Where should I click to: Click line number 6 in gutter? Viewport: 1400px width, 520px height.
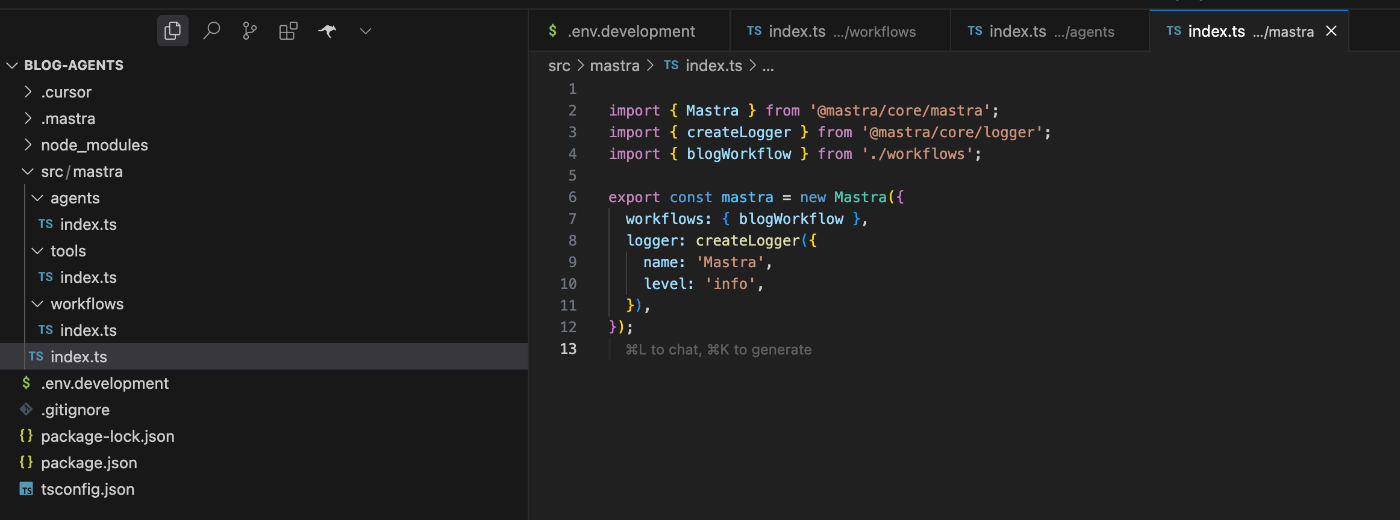[573, 197]
